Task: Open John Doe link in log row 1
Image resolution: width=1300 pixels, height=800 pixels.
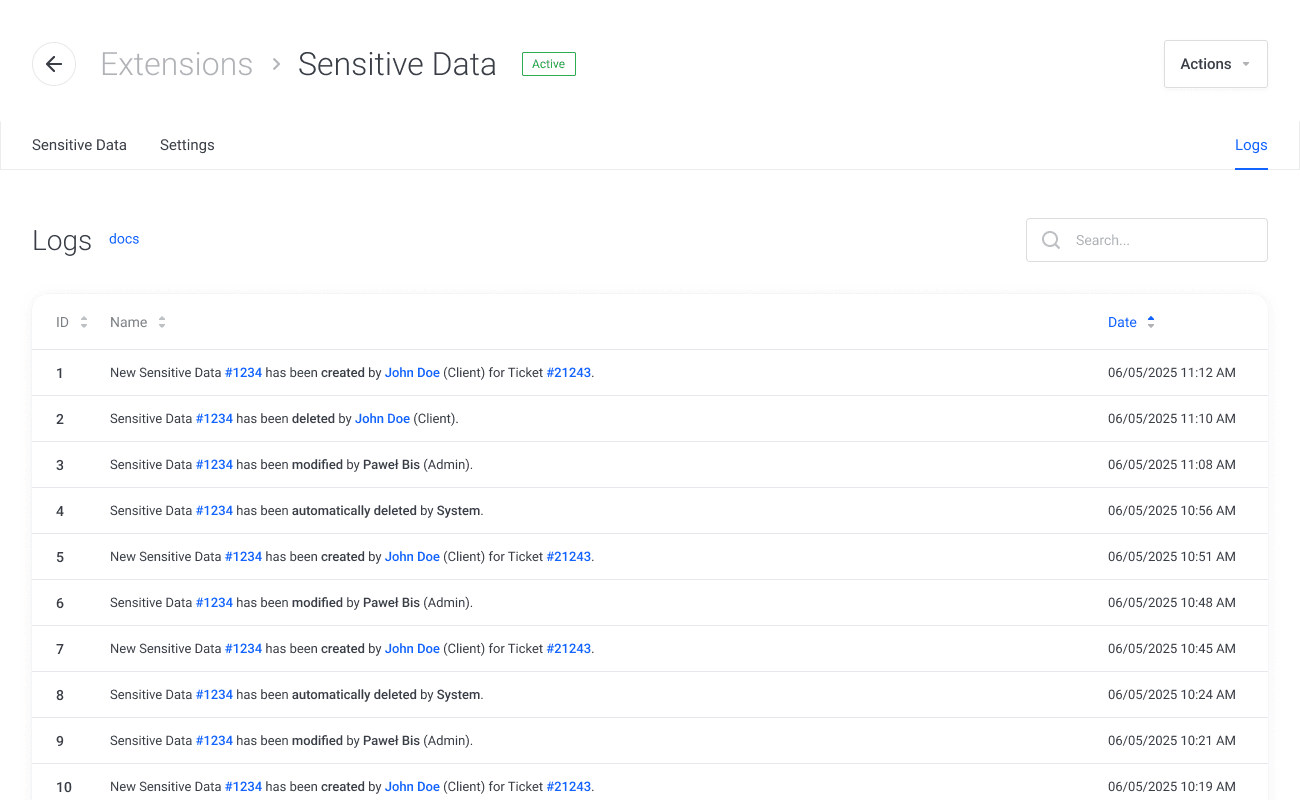Action: pos(412,373)
